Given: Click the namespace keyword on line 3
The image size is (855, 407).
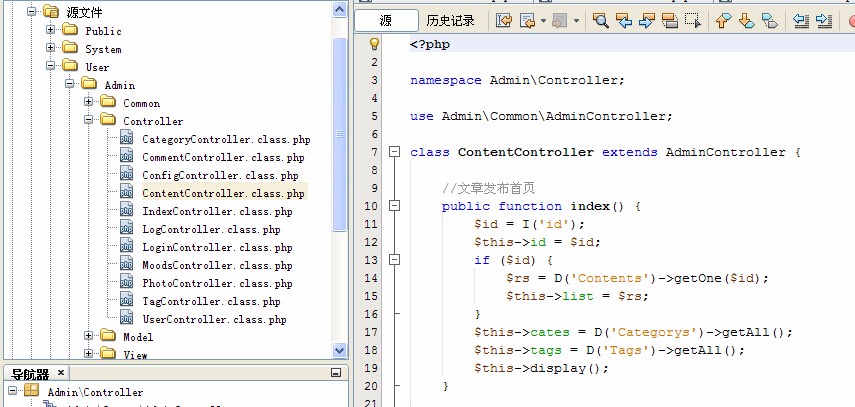Looking at the screenshot, I should [x=445, y=80].
